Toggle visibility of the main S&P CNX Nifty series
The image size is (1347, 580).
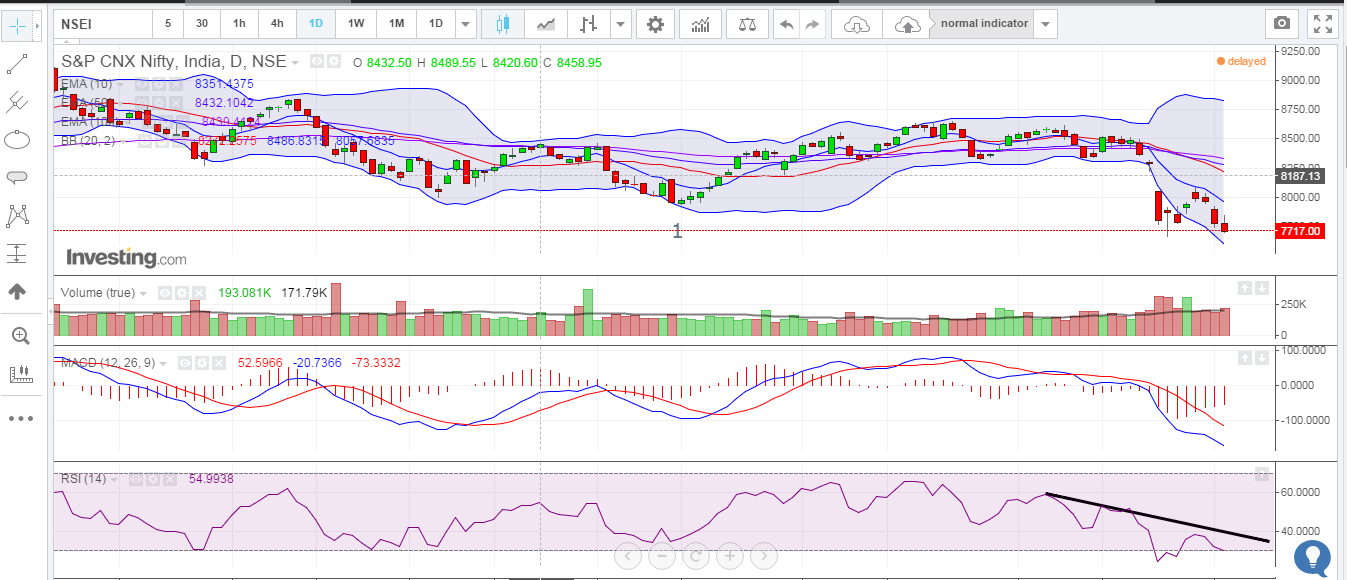317,61
